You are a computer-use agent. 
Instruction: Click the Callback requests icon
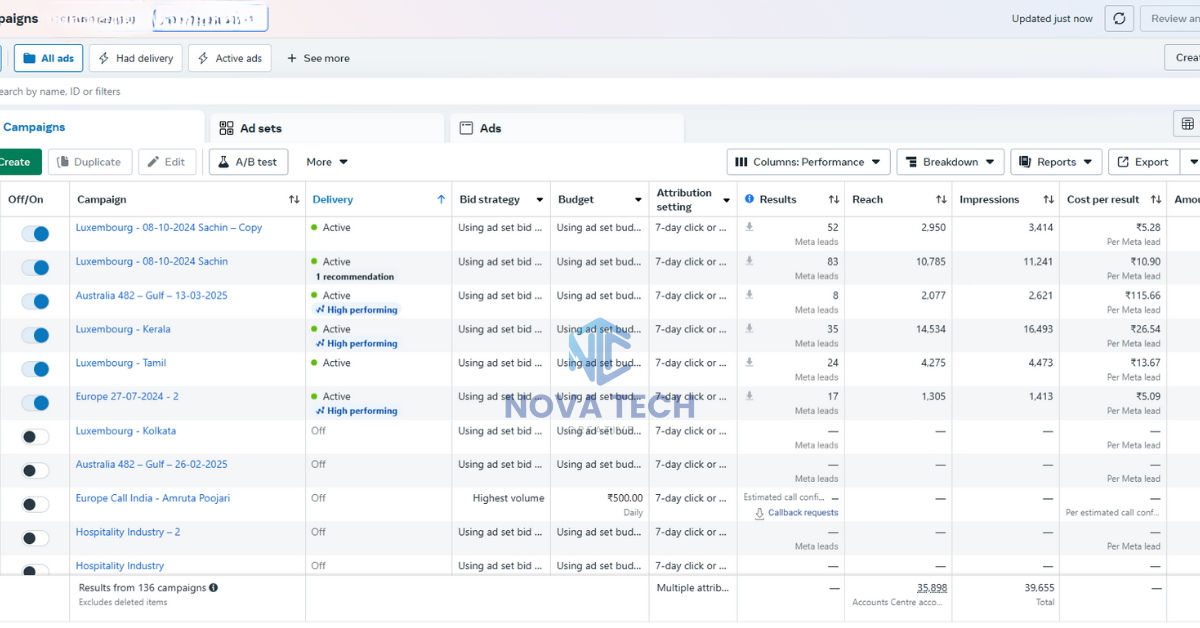760,513
